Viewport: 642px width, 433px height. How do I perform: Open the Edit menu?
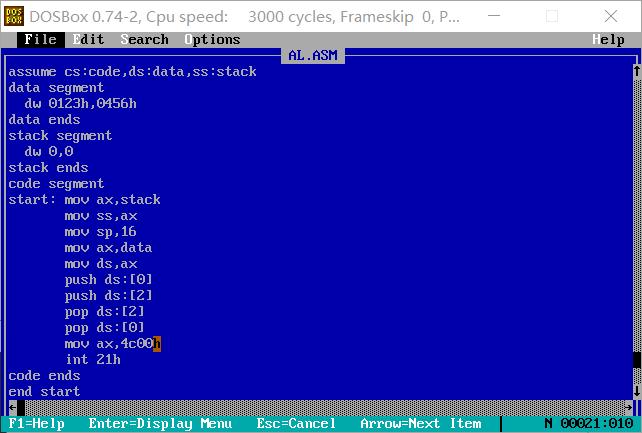(88, 39)
